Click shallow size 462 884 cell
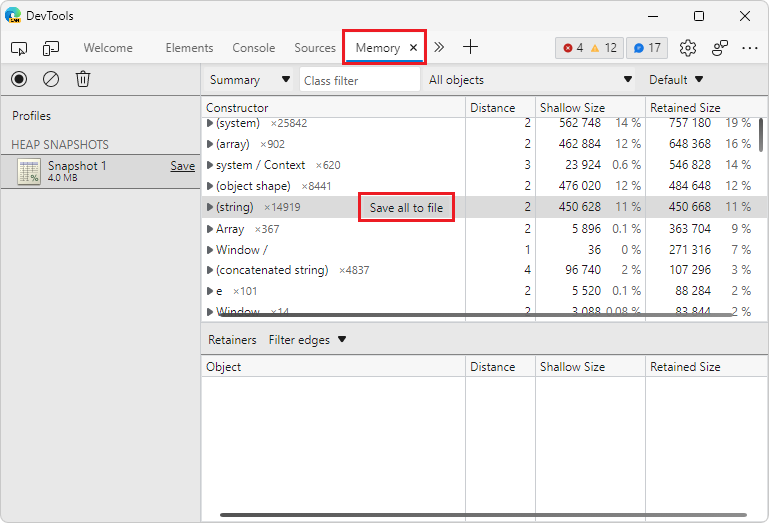 point(580,144)
